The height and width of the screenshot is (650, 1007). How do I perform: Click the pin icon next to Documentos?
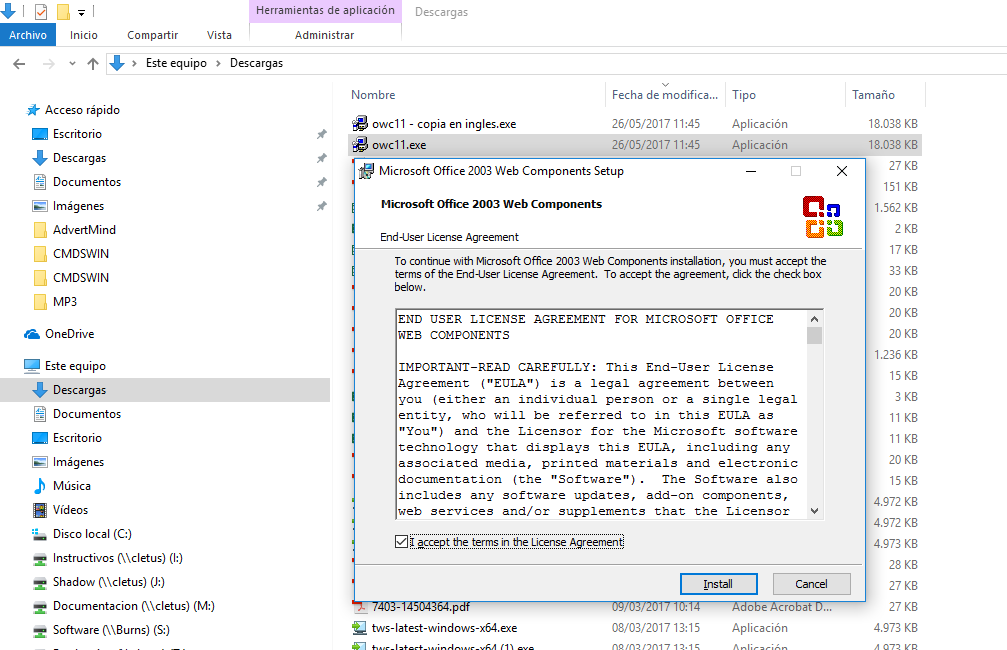pos(322,182)
